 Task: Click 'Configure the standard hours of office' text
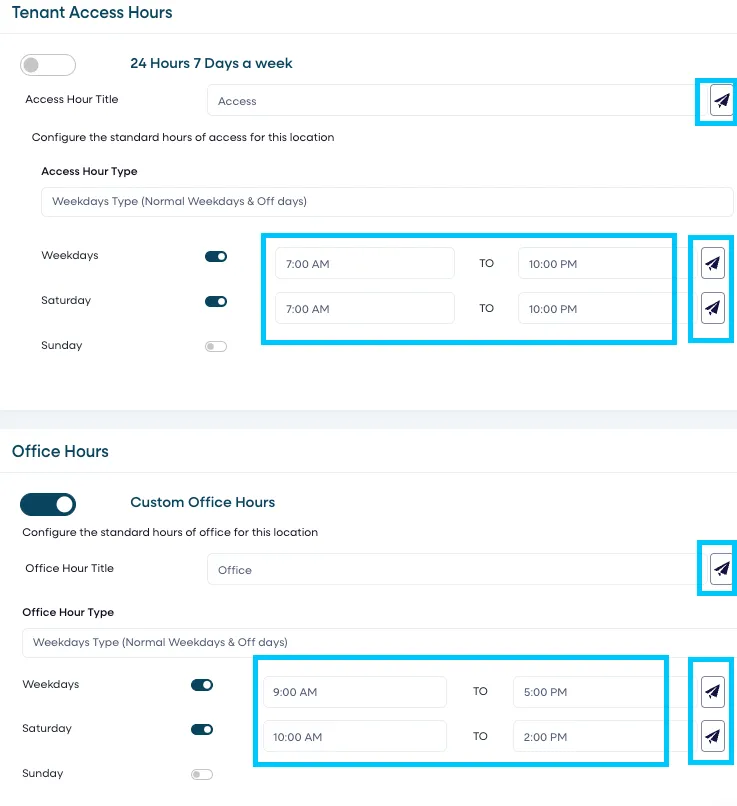pos(170,532)
